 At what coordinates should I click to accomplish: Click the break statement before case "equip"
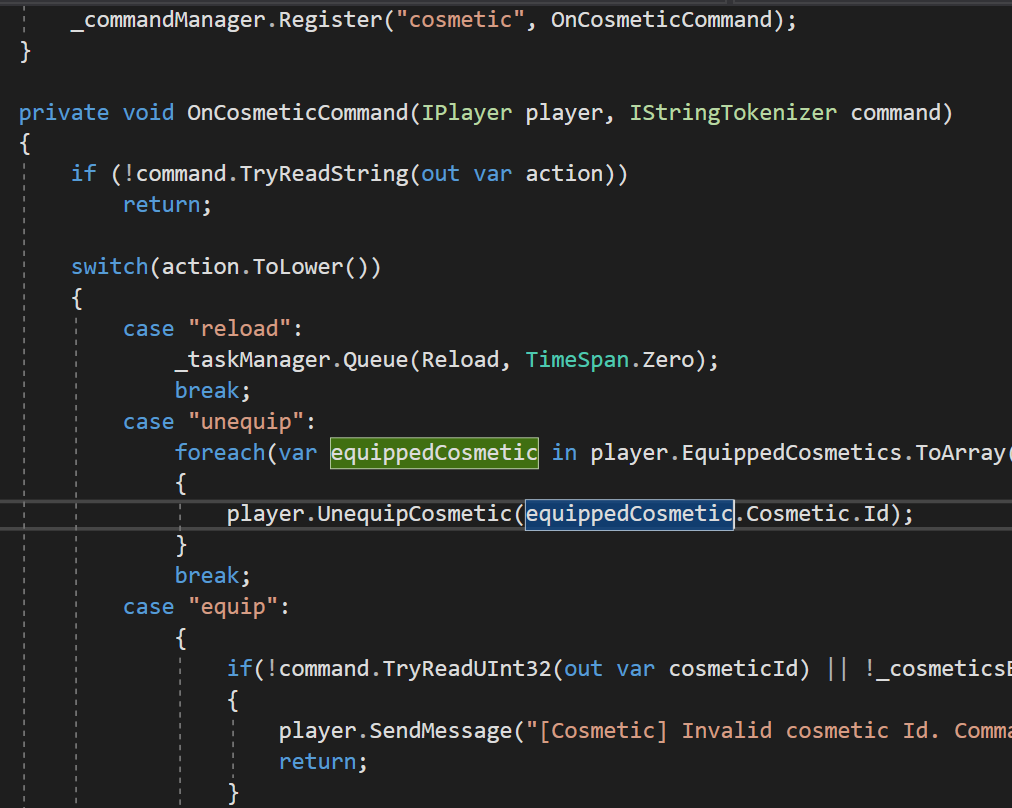212,576
